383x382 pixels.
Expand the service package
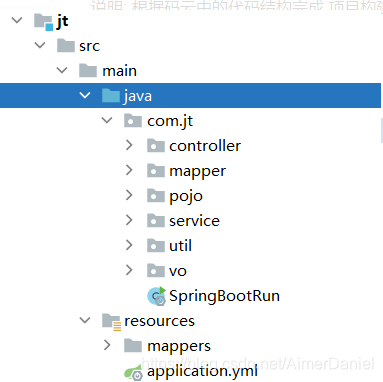click(129, 220)
